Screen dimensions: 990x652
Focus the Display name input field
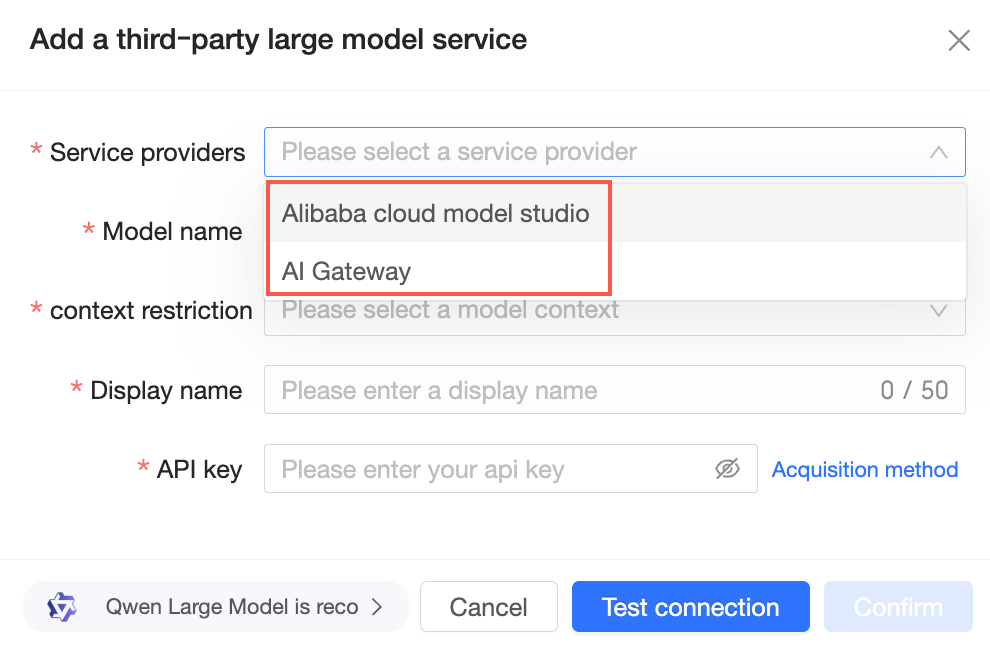(614, 389)
